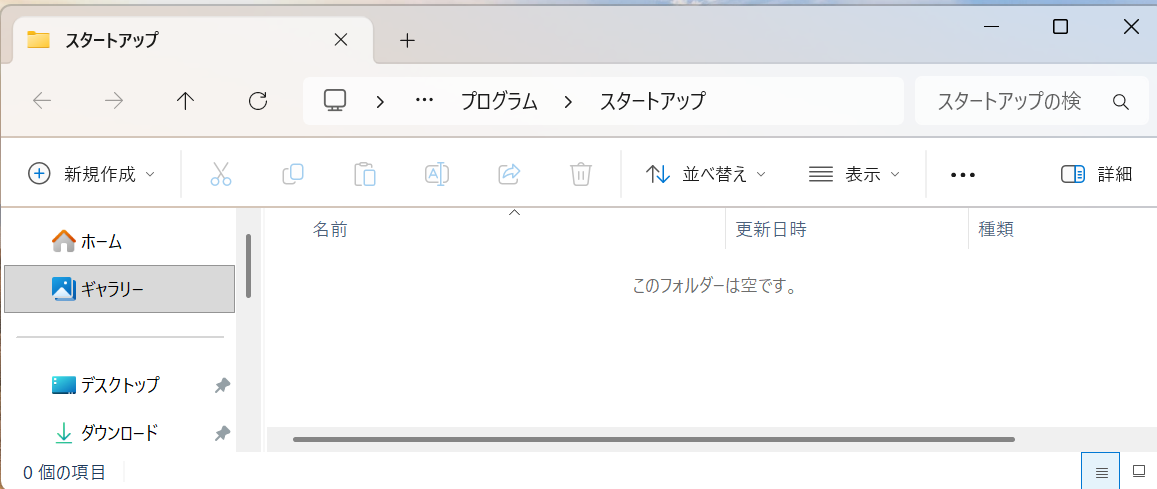Close the Explorer window
This screenshot has width=1157, height=489.
1130,27
